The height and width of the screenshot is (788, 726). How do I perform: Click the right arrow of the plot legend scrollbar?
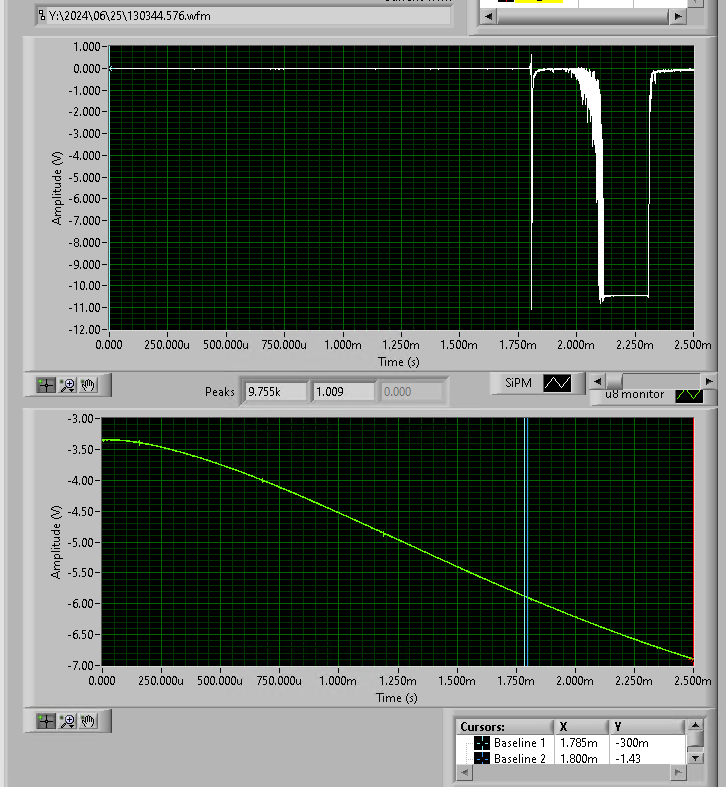[x=709, y=381]
